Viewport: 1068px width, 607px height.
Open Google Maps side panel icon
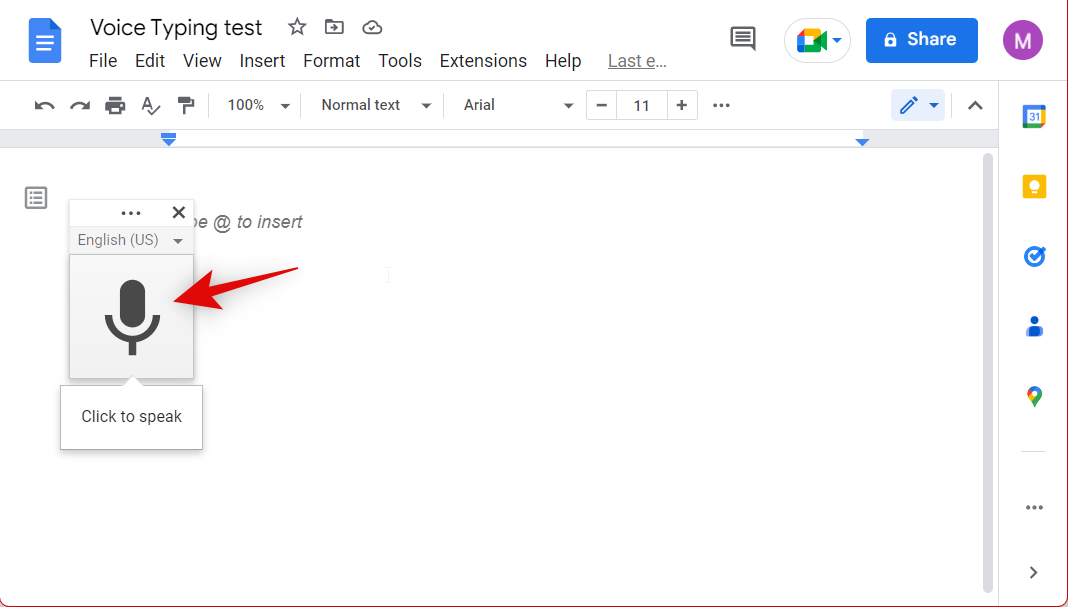pyautogui.click(x=1034, y=397)
